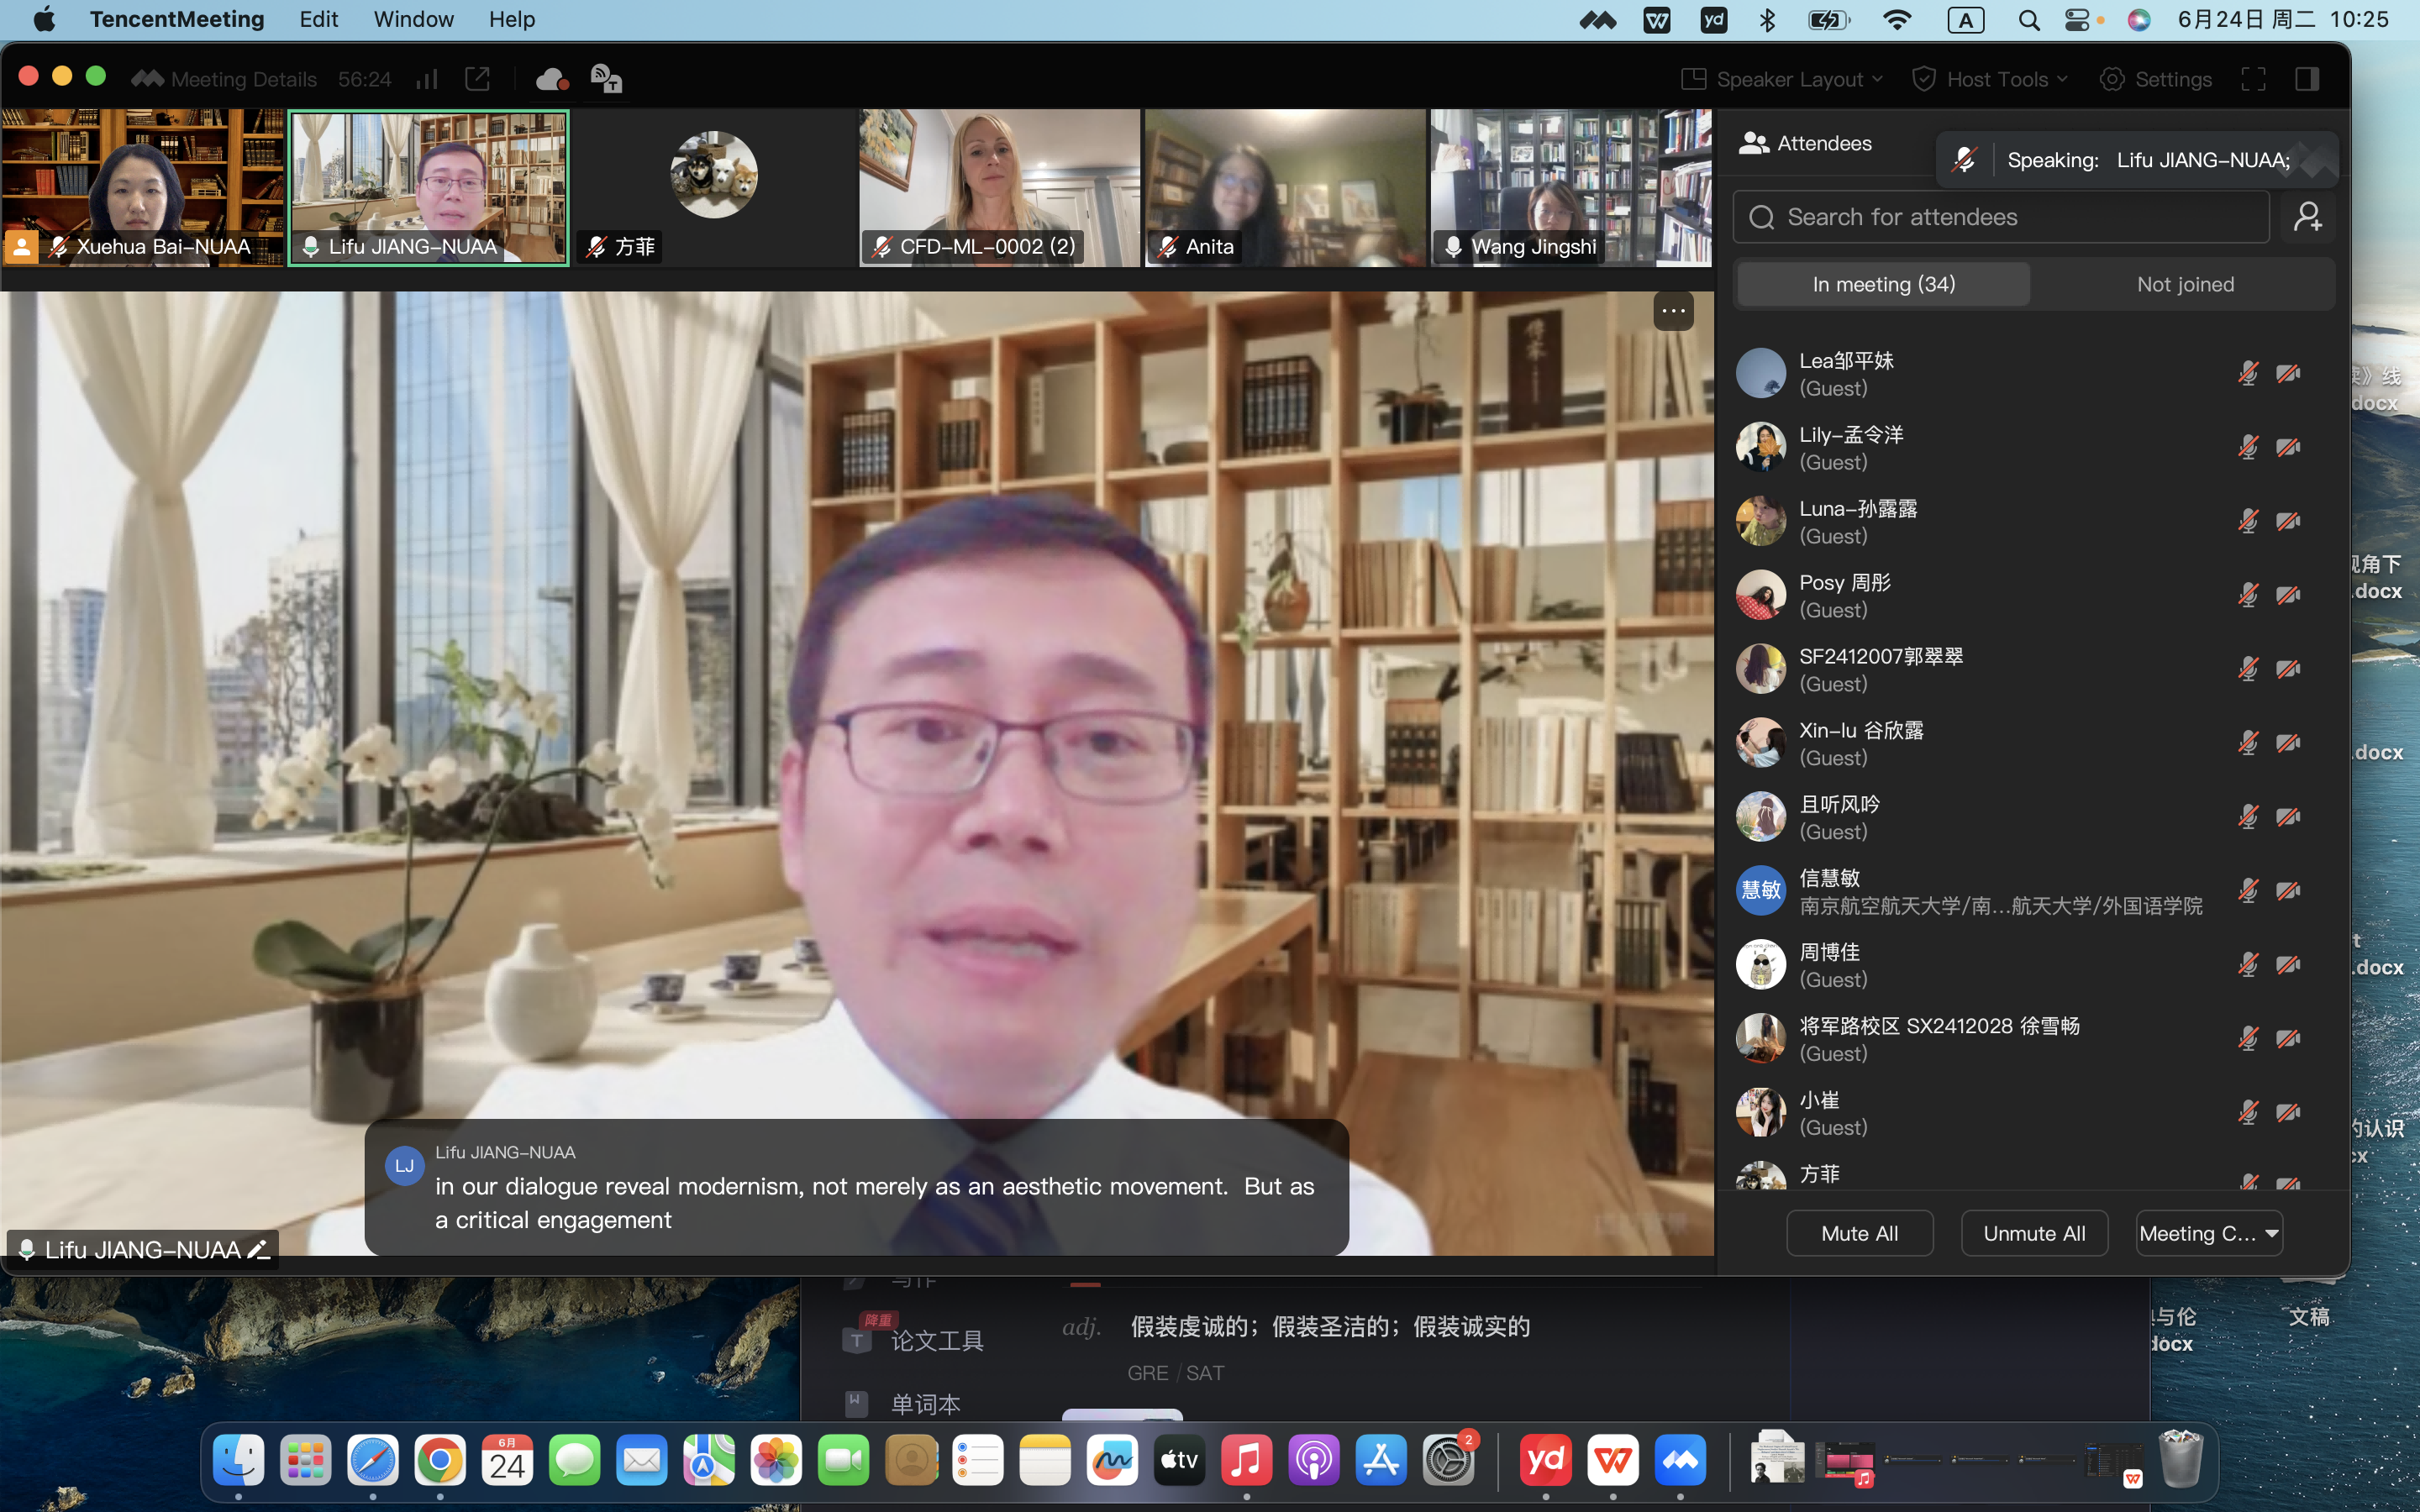This screenshot has width=2420, height=1512.
Task: Toggle microphone for Lea邹平妹
Action: coord(2248,374)
